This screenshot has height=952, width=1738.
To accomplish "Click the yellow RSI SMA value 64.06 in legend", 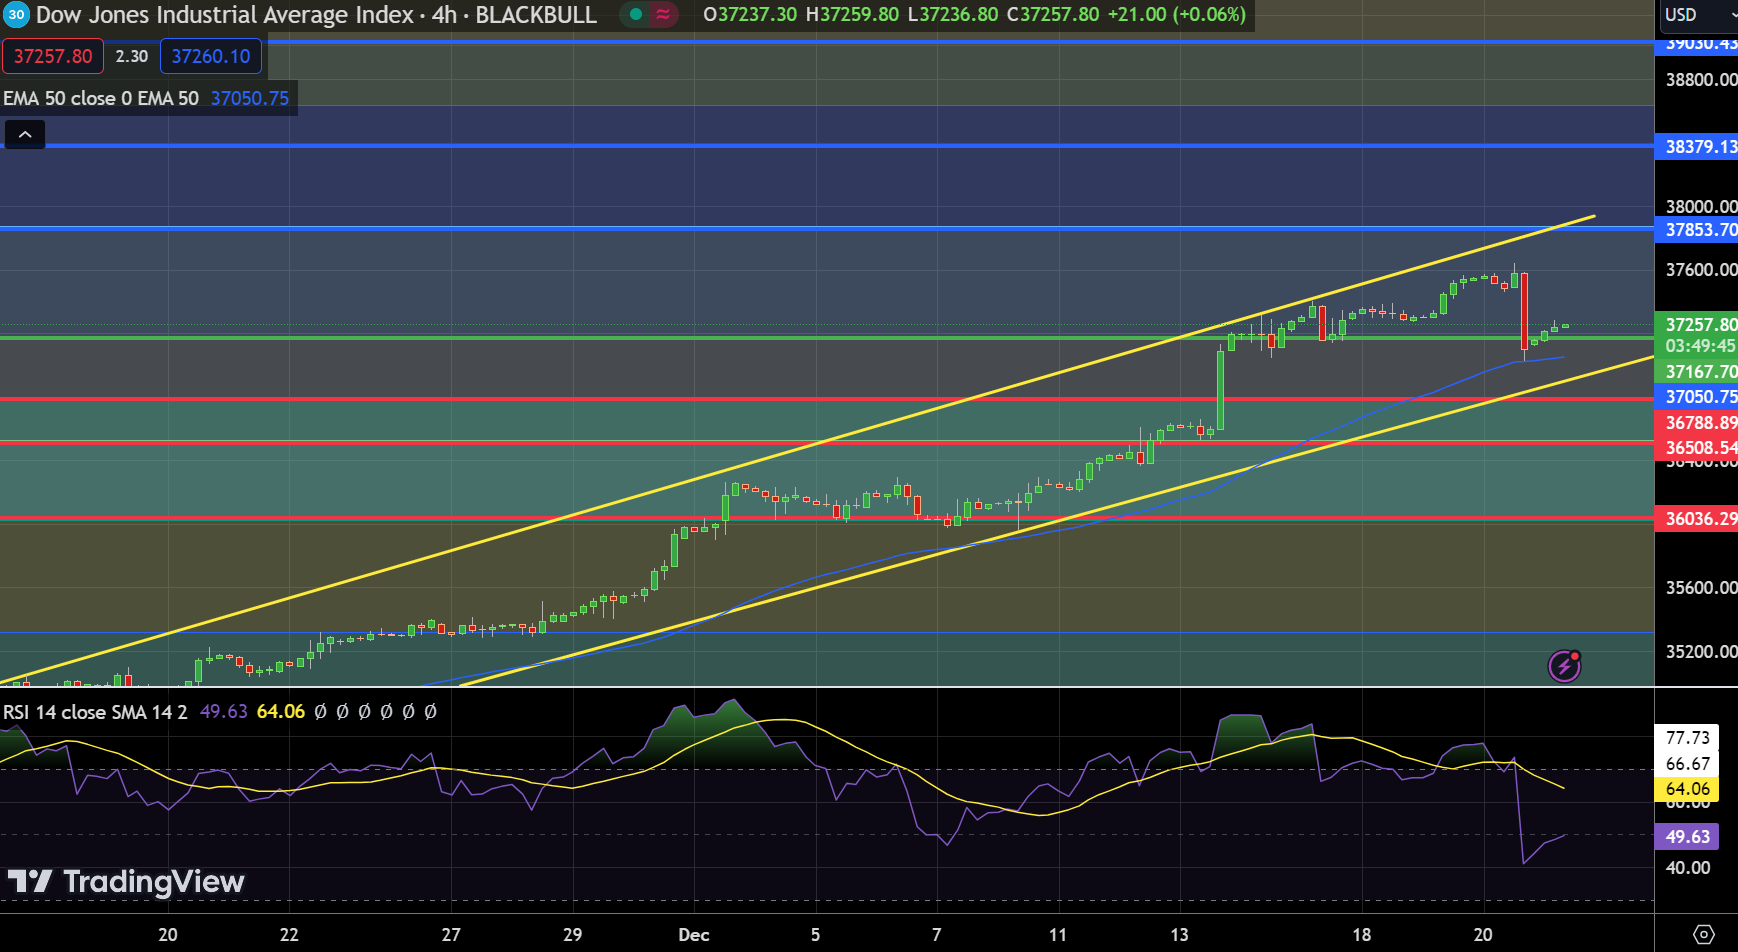I will pos(281,712).
